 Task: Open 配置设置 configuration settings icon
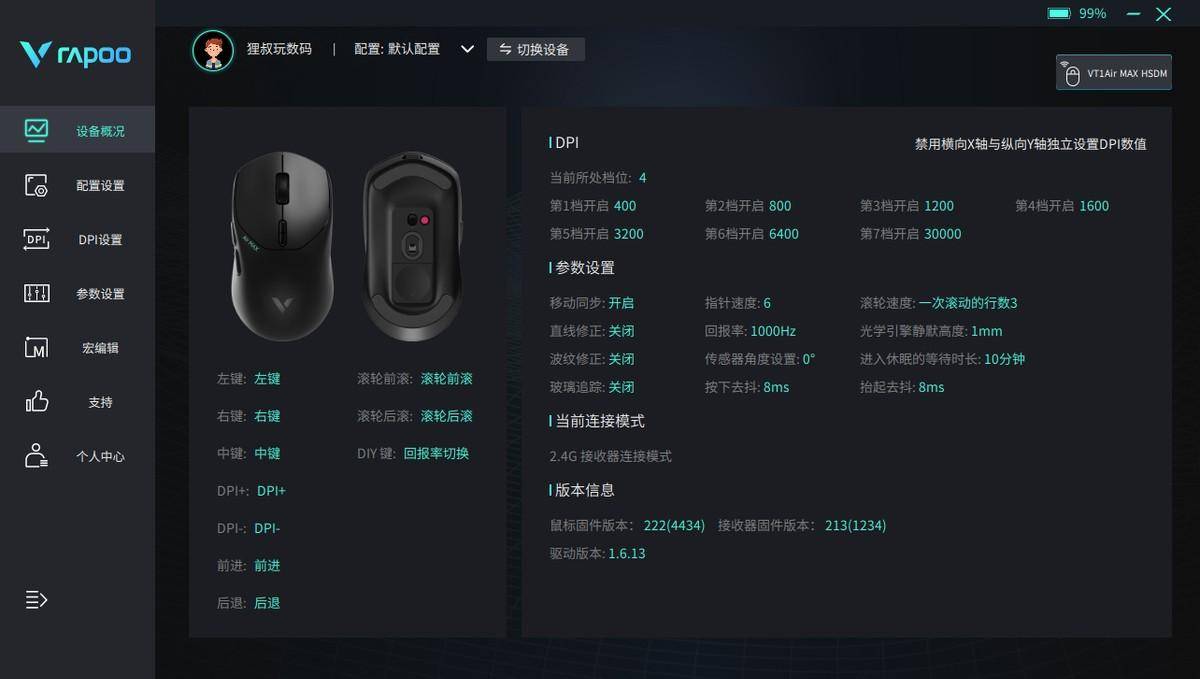(37, 185)
